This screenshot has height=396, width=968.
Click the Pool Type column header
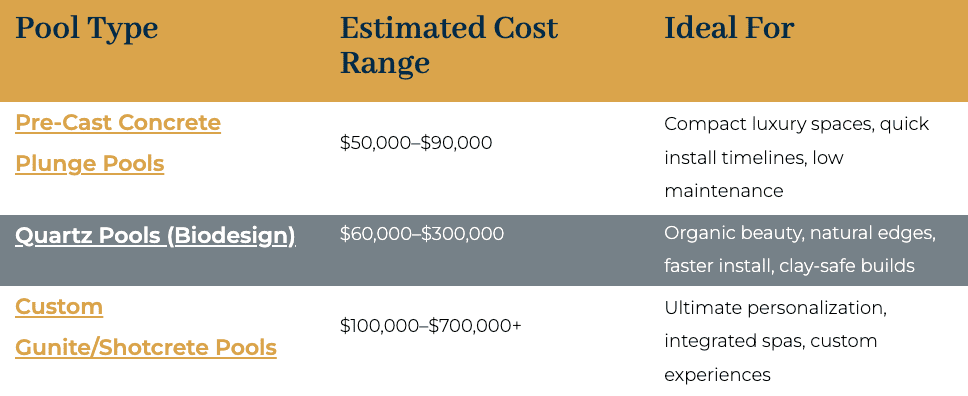point(86,28)
